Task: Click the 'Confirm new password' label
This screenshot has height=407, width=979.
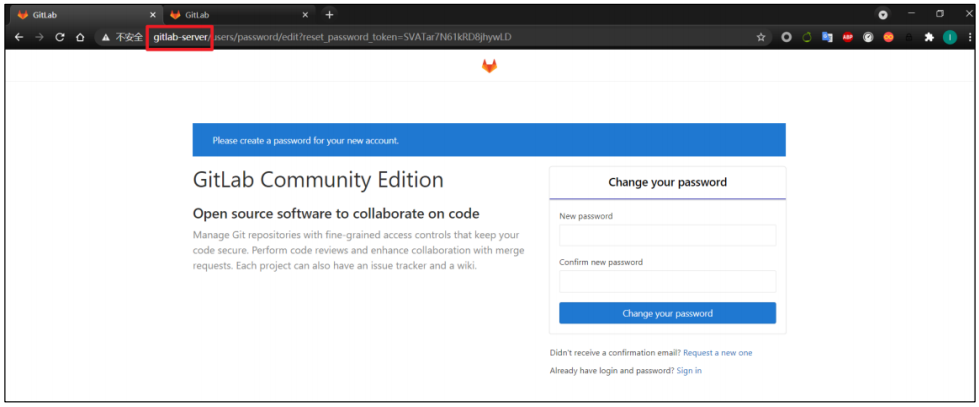Action: pyautogui.click(x=601, y=262)
